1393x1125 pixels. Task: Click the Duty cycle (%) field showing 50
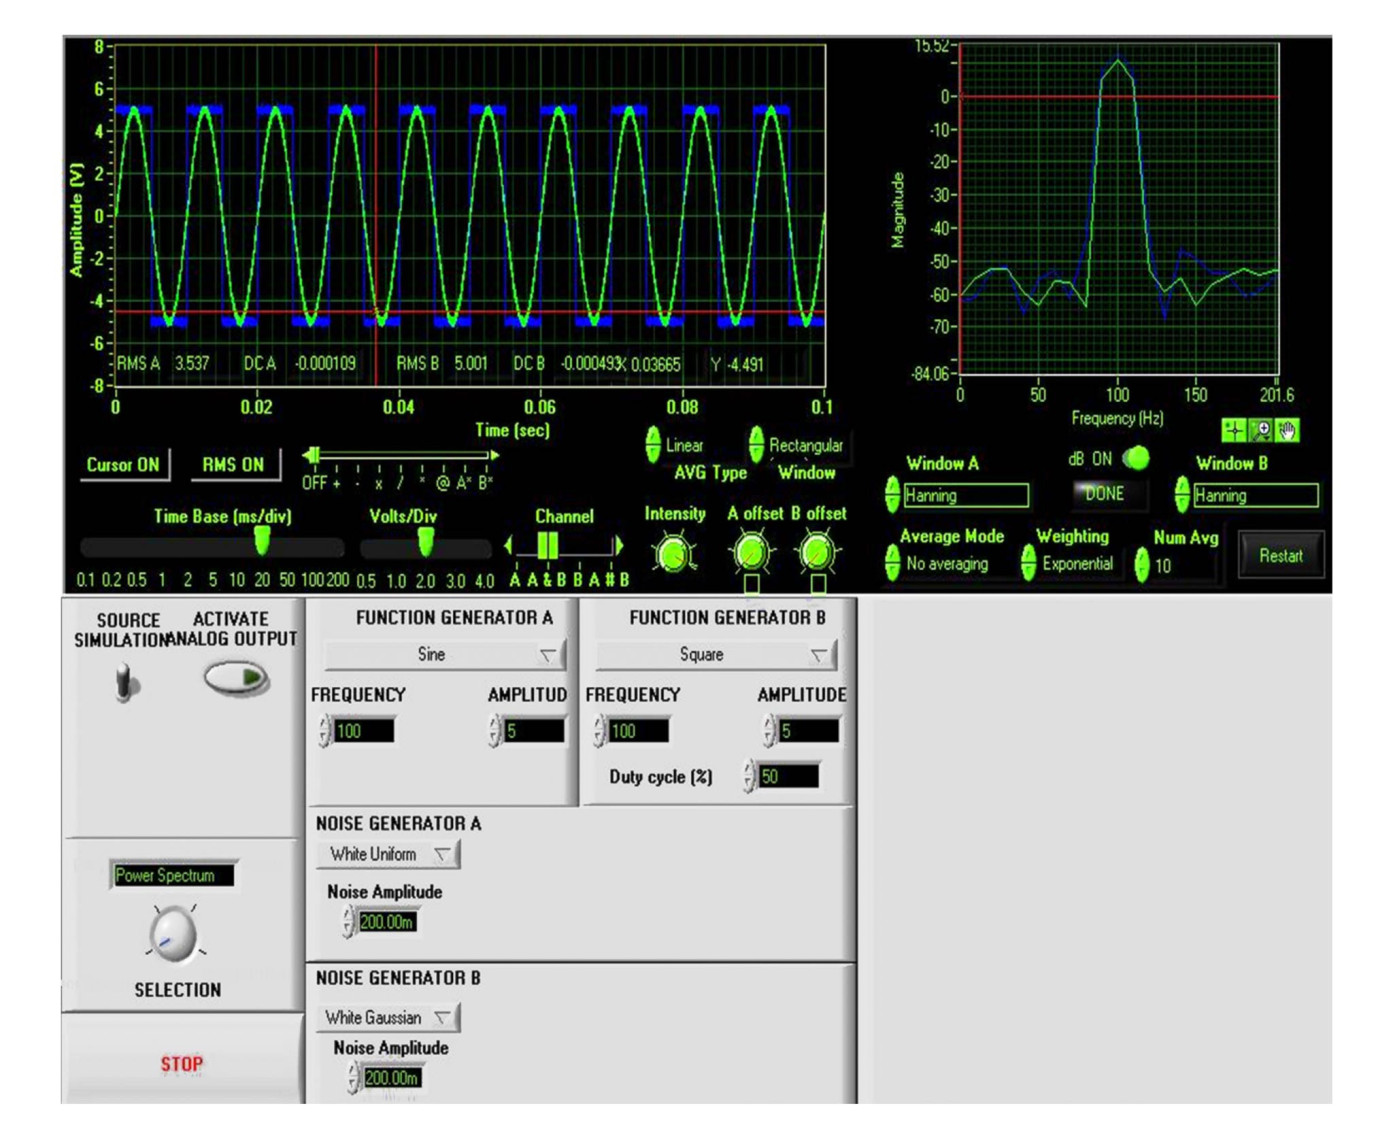point(788,776)
